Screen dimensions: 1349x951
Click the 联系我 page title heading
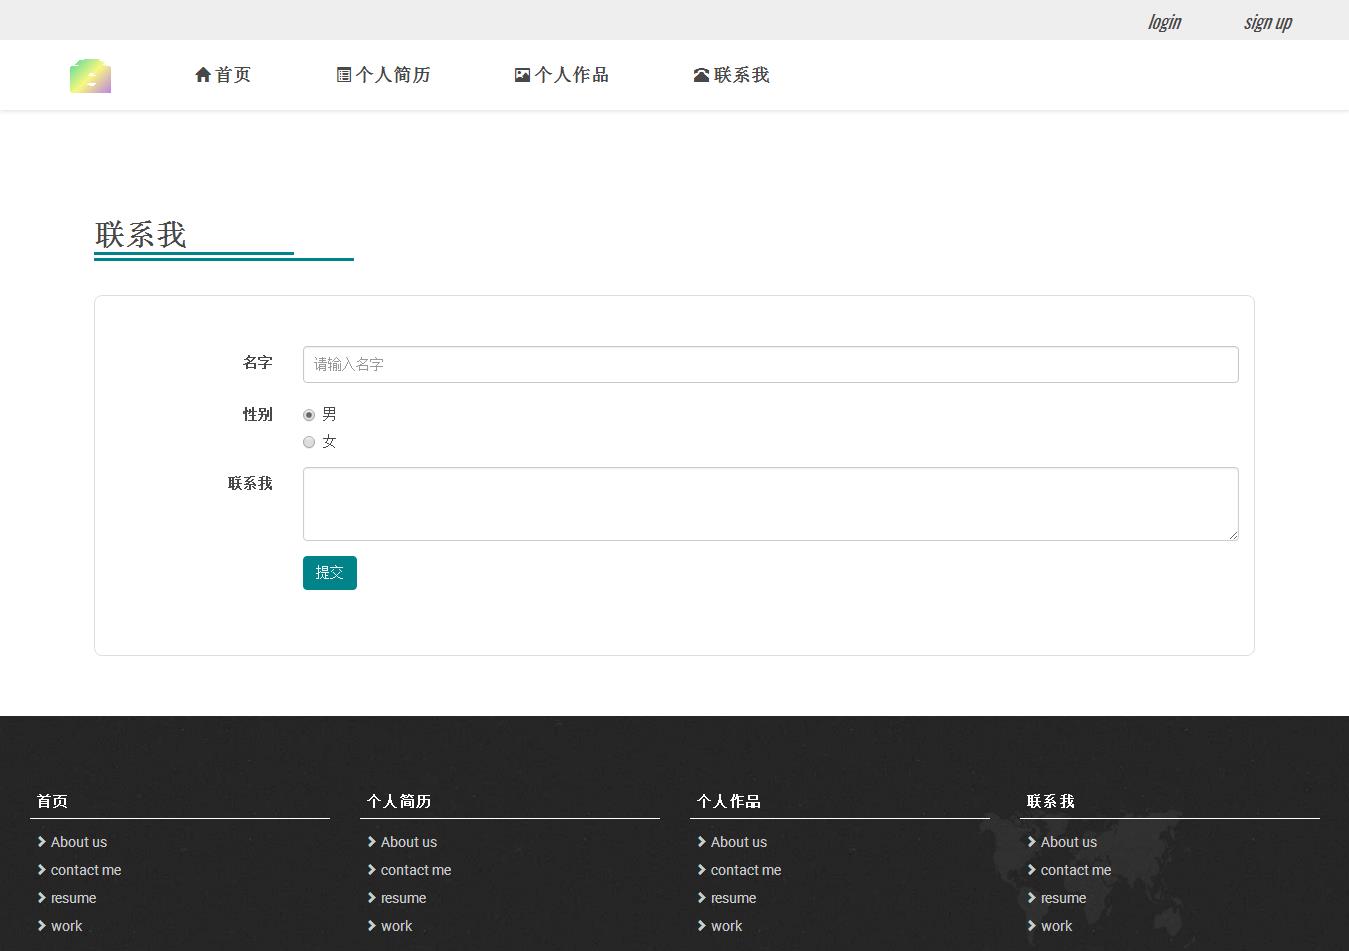click(x=141, y=235)
